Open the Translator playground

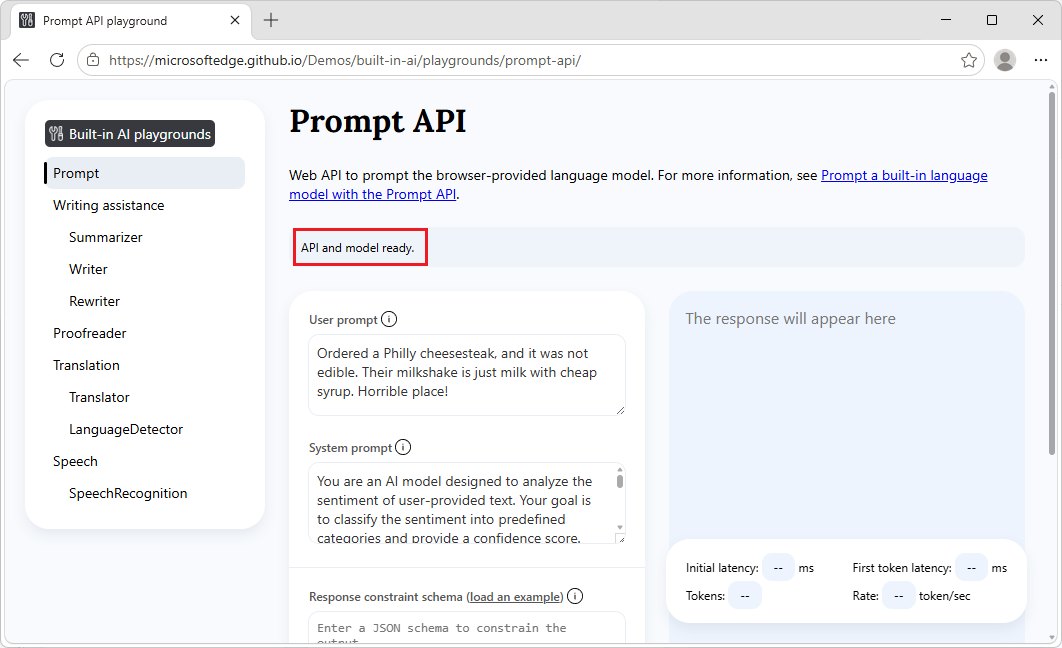coord(99,397)
